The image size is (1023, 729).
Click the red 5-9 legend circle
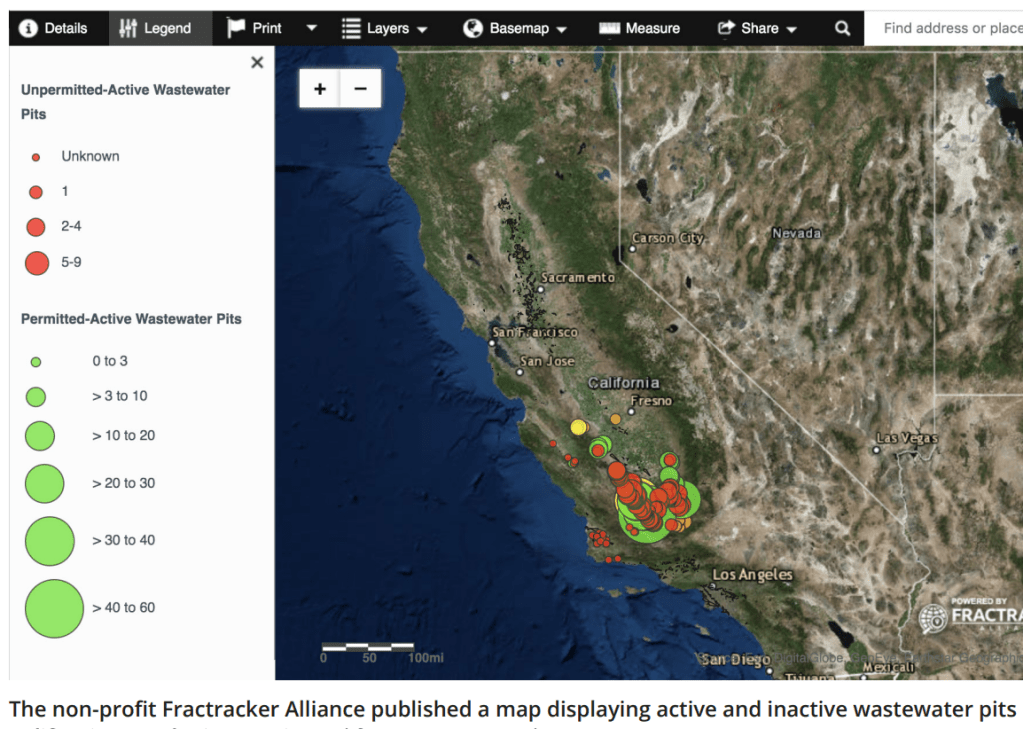click(x=36, y=263)
